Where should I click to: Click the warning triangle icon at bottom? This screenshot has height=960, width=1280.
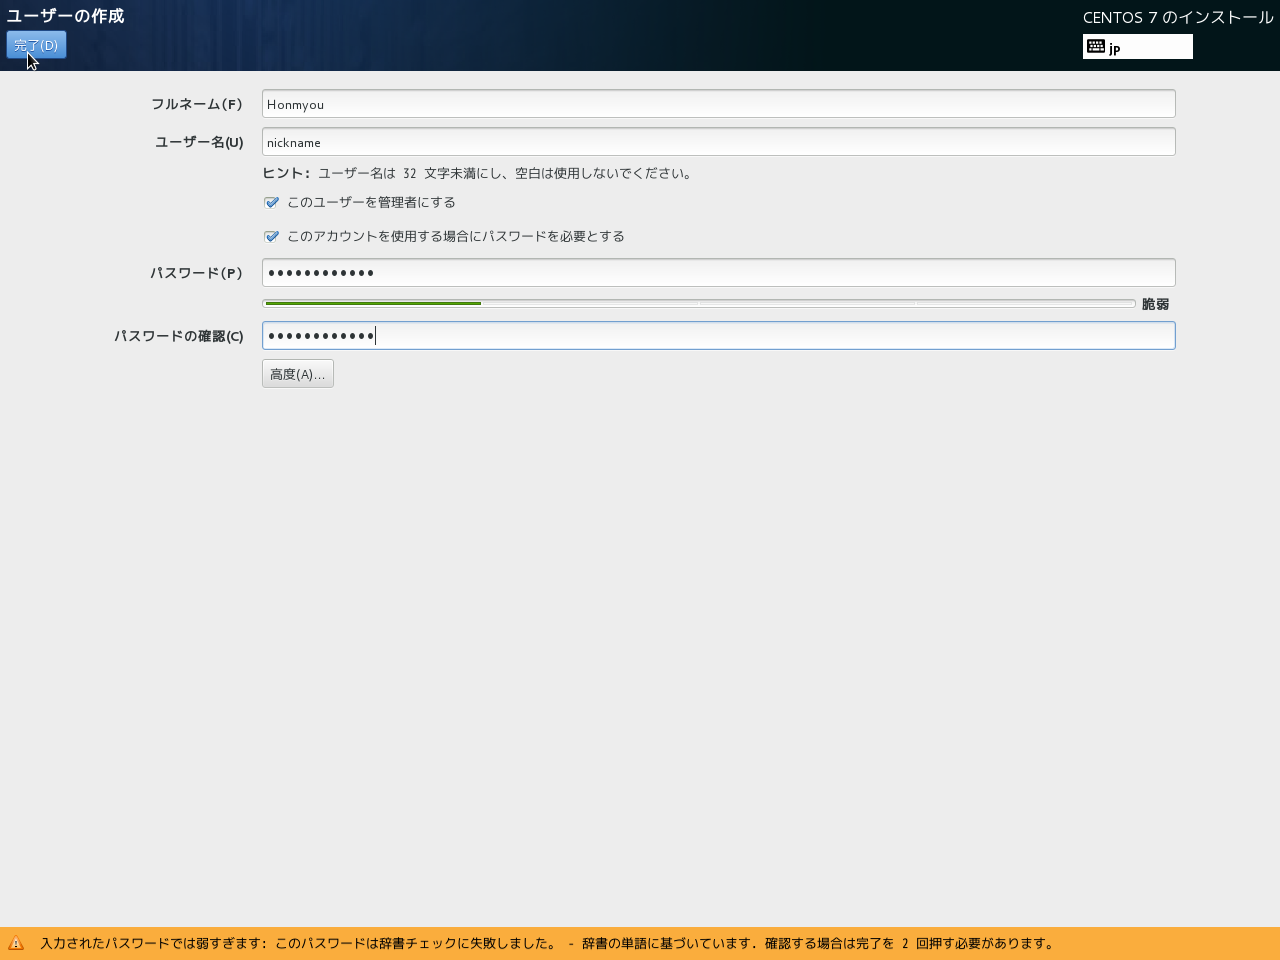coord(16,943)
